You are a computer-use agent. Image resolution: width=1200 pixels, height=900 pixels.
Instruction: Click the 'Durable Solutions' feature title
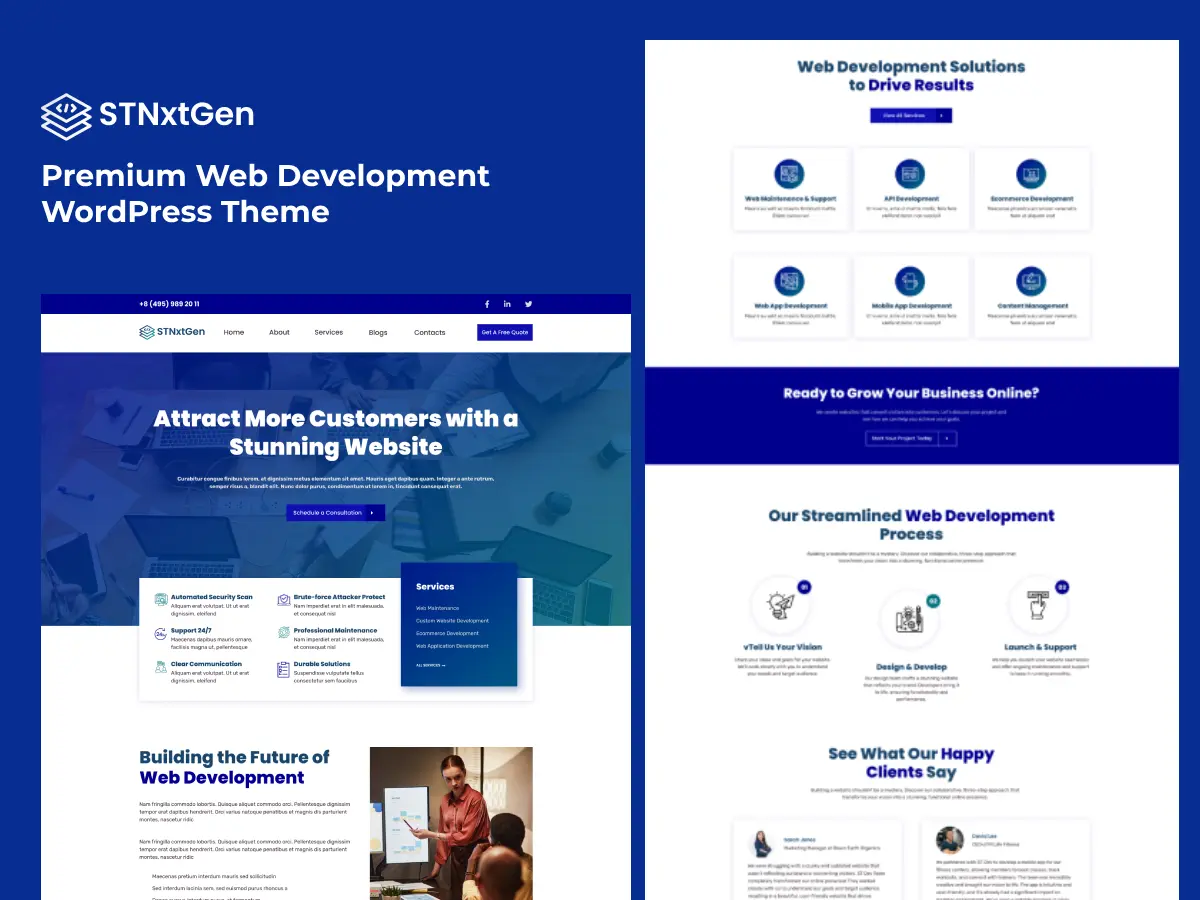tap(322, 664)
